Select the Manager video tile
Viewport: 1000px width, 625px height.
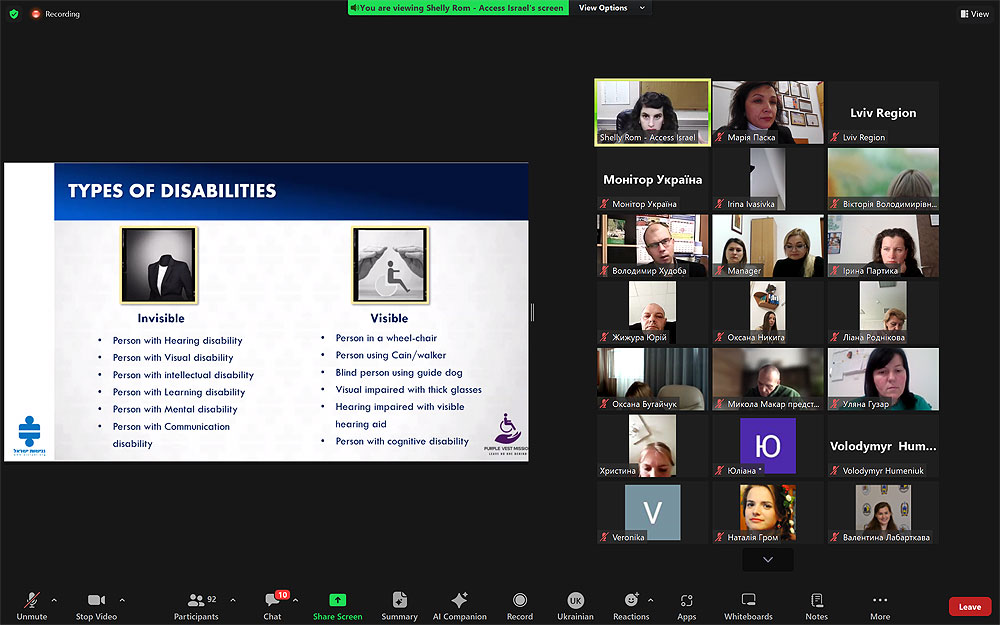pyautogui.click(x=768, y=246)
